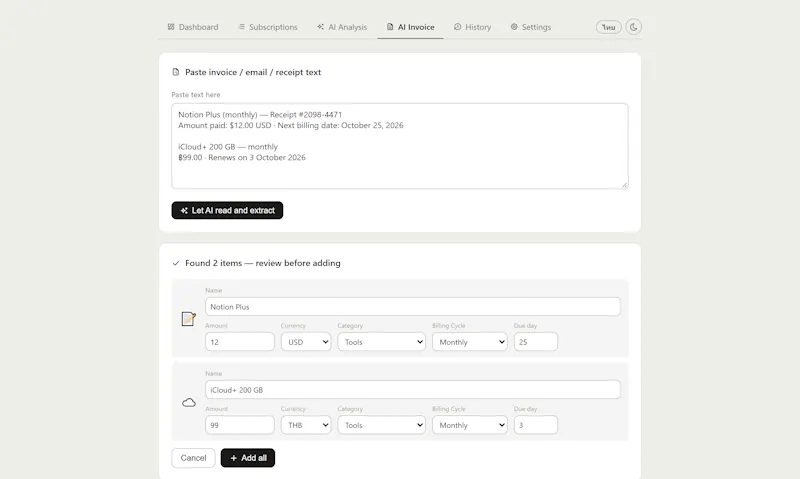Click the Paste invoice / email / receipt text heading

(x=253, y=72)
